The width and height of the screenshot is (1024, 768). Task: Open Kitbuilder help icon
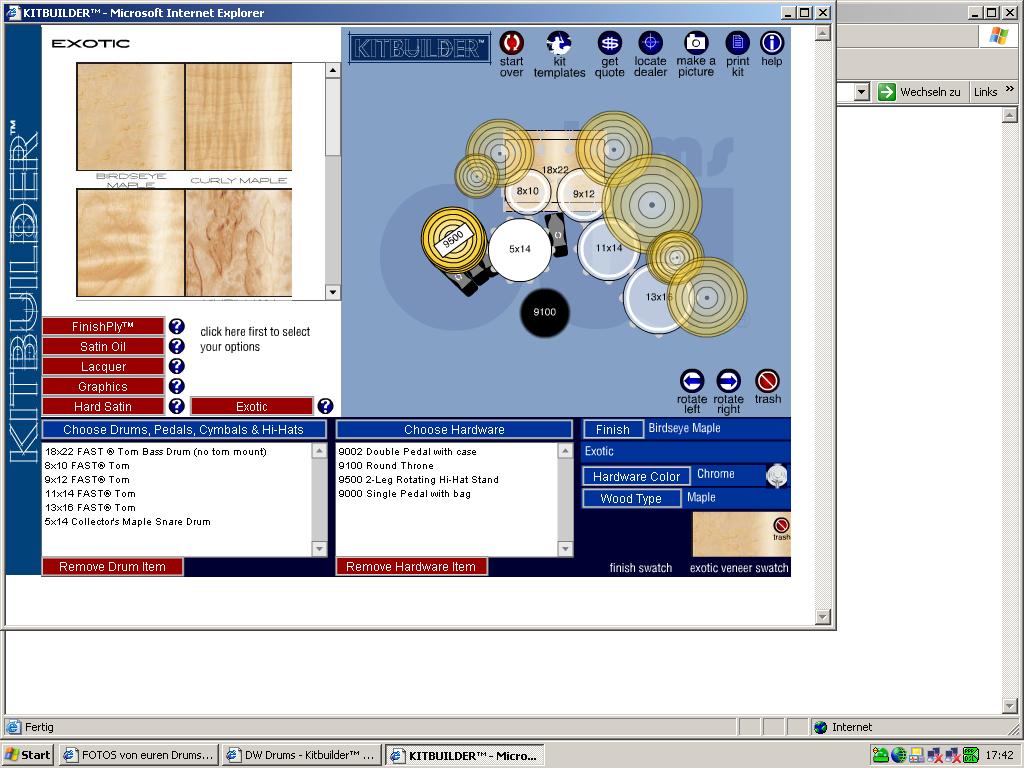[x=771, y=43]
